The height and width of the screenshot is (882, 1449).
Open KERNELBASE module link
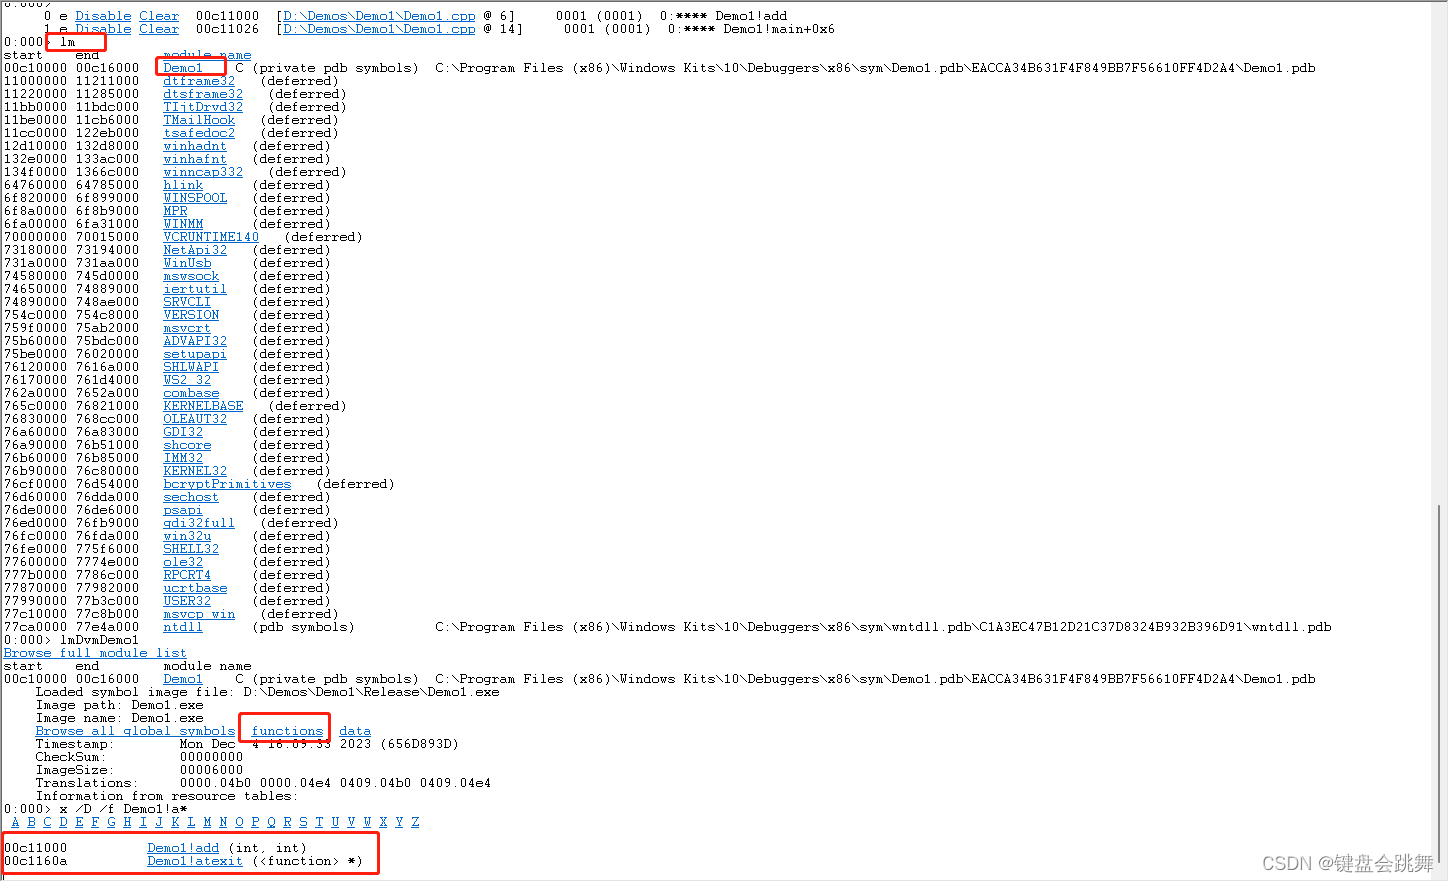coord(203,406)
